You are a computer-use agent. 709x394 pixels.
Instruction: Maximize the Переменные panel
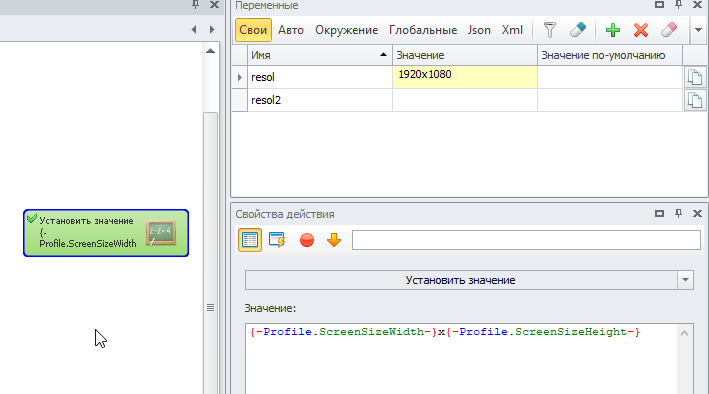(659, 5)
